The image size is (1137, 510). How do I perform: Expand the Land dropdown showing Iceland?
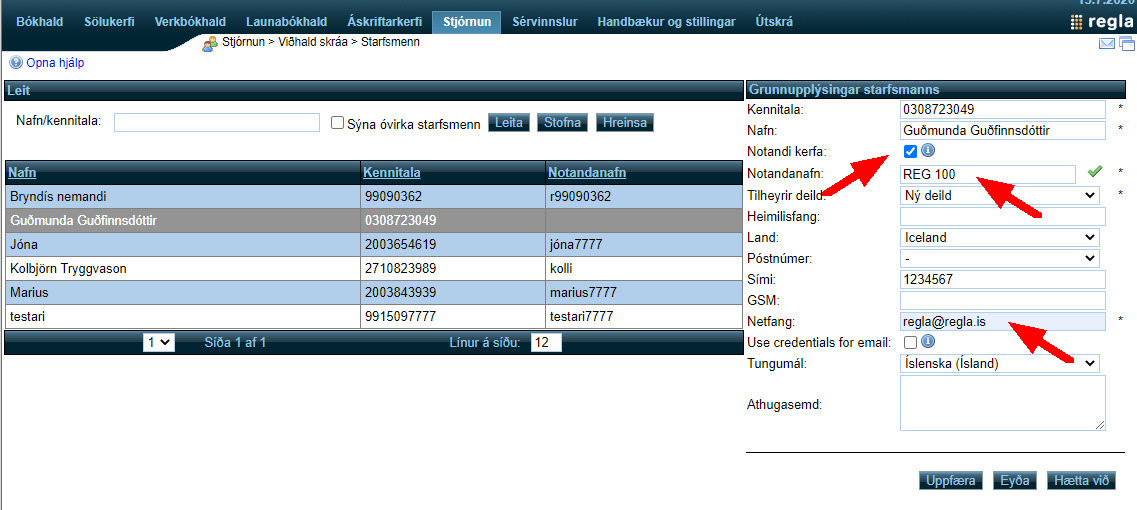pyautogui.click(x=999, y=237)
